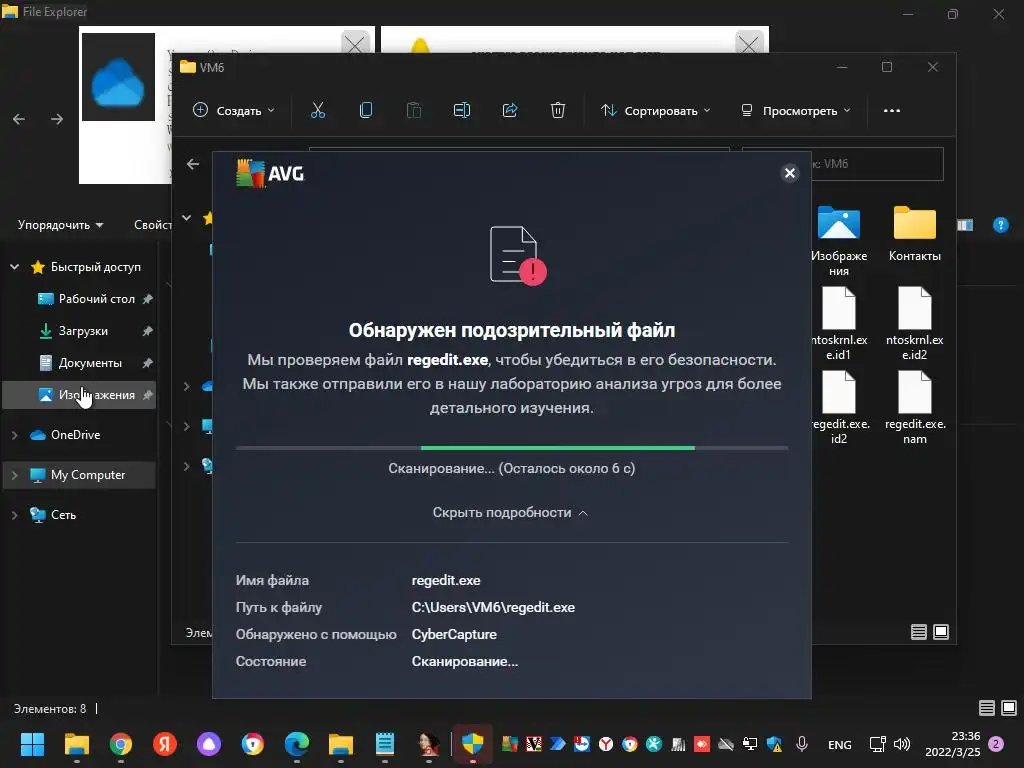Expand the My Computer tree node

coord(14,475)
